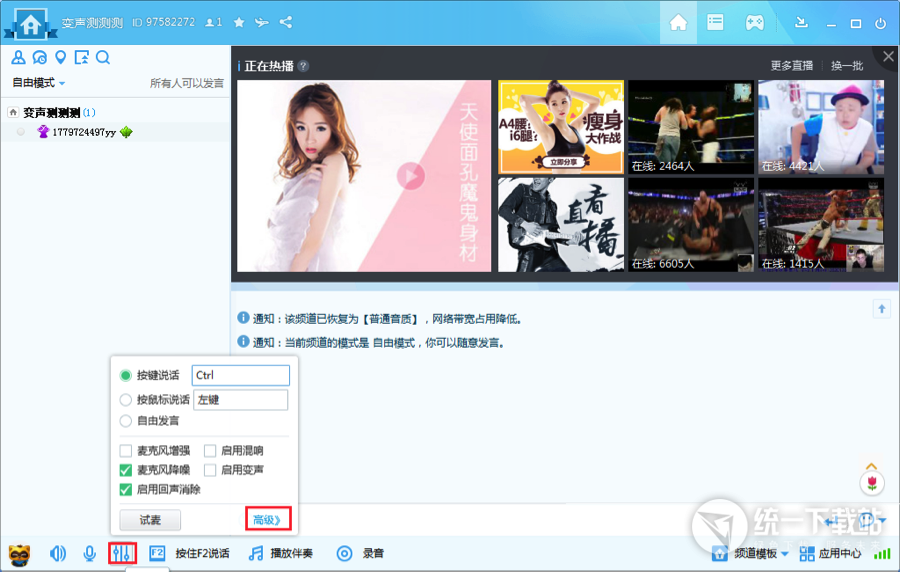Click the 试麦 test mic button
The image size is (900, 572).
(x=150, y=520)
